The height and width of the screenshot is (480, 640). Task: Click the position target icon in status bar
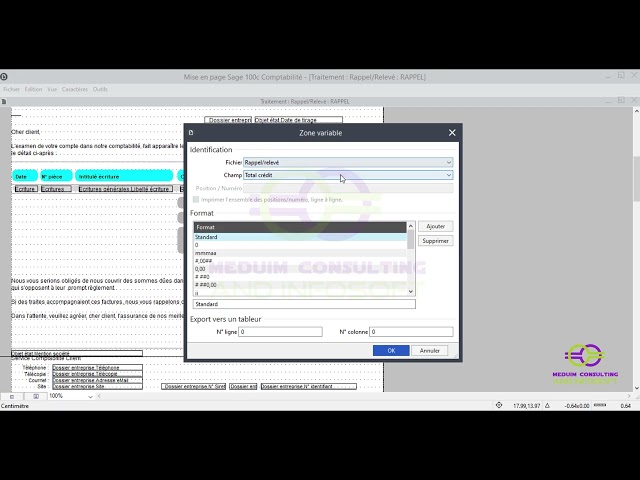(499, 405)
